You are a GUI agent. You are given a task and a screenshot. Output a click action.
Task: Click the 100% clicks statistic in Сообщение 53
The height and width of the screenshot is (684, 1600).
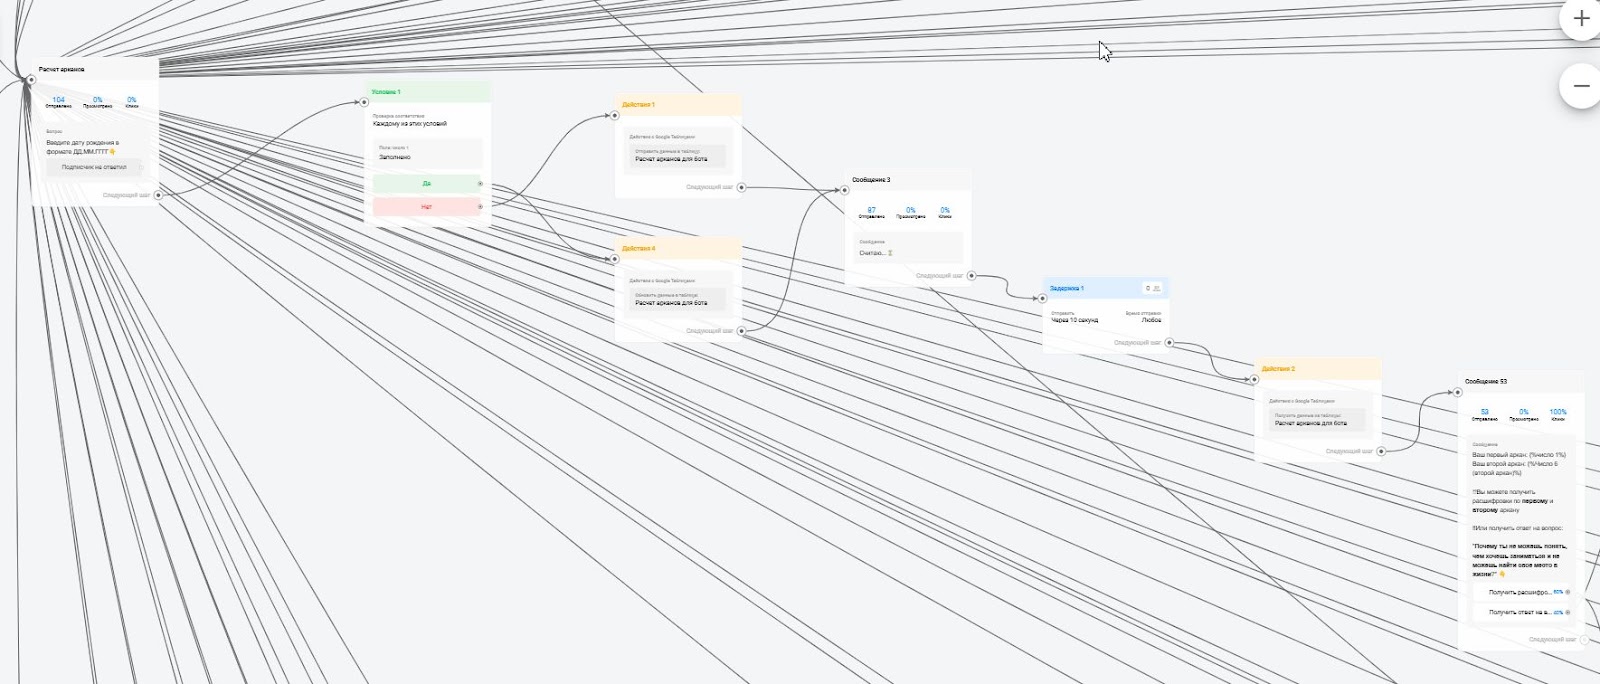pos(1558,412)
